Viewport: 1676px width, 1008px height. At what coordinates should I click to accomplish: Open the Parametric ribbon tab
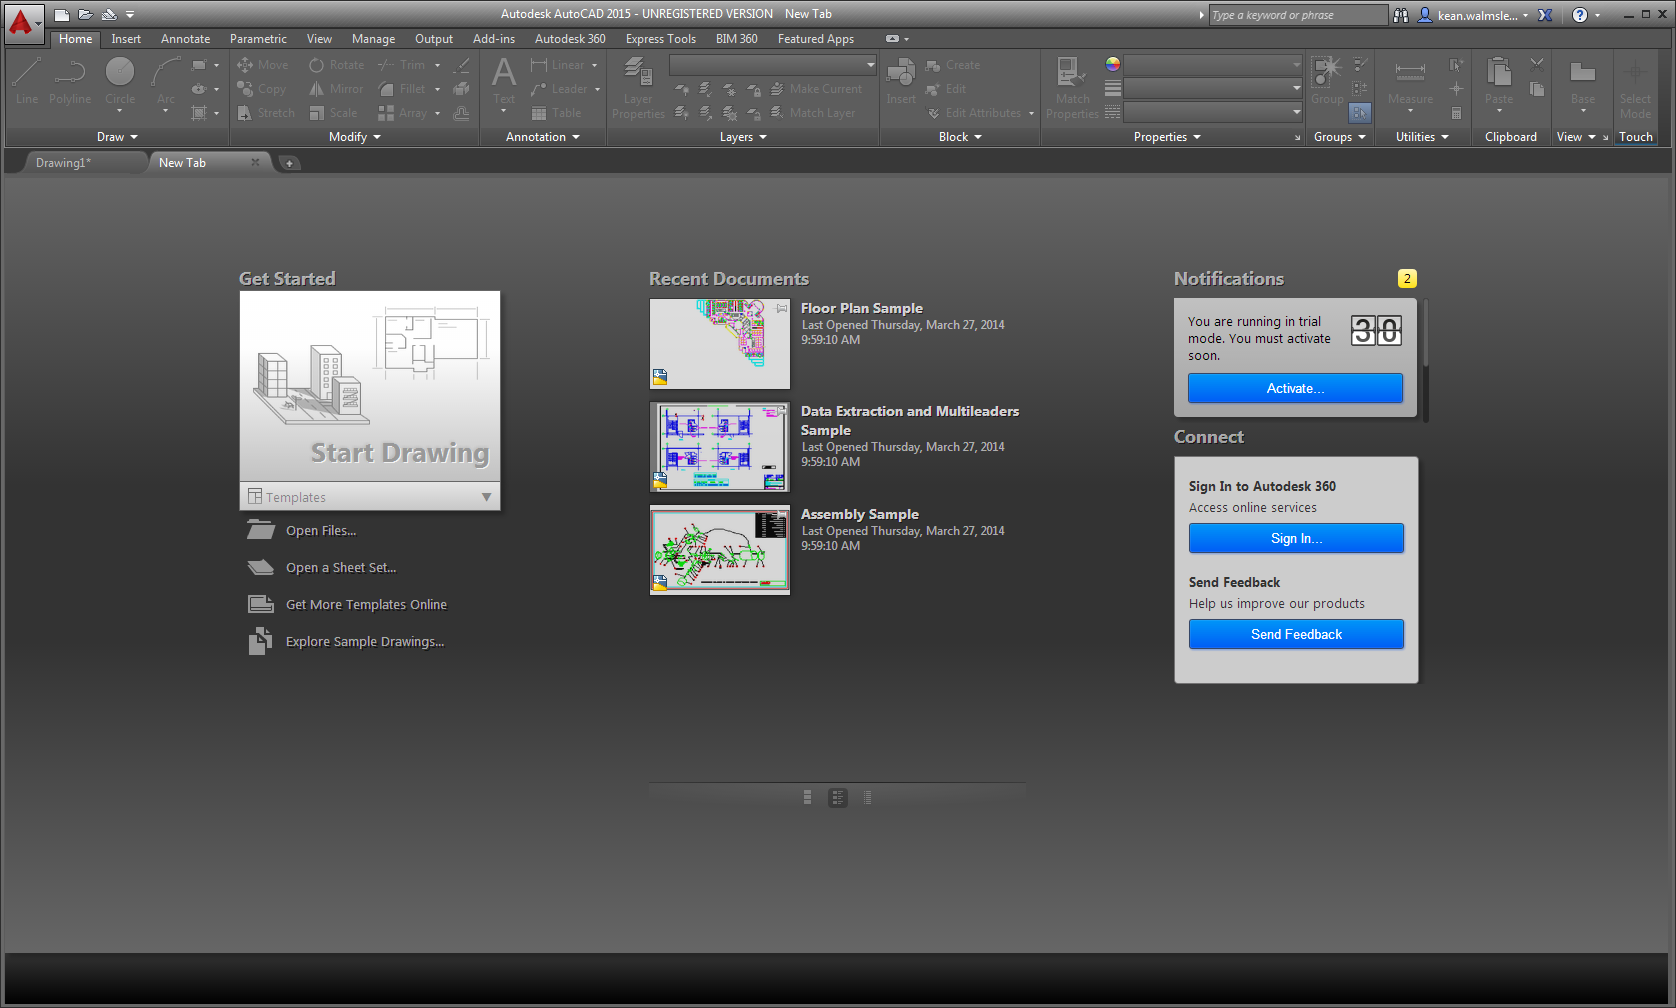pos(258,39)
